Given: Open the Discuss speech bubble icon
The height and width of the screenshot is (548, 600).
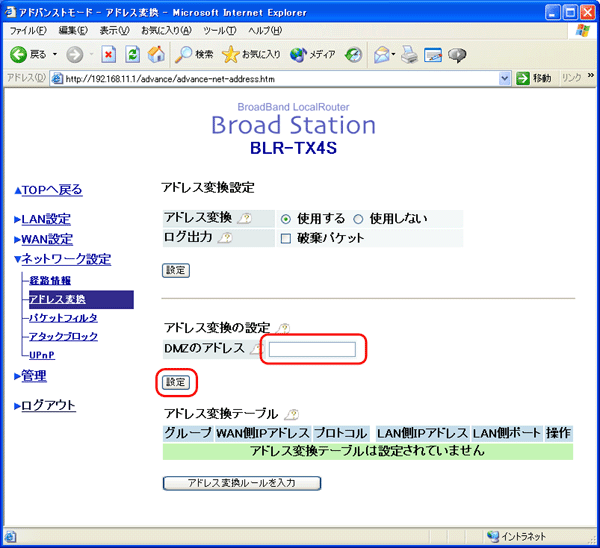Looking at the screenshot, I should point(457,55).
